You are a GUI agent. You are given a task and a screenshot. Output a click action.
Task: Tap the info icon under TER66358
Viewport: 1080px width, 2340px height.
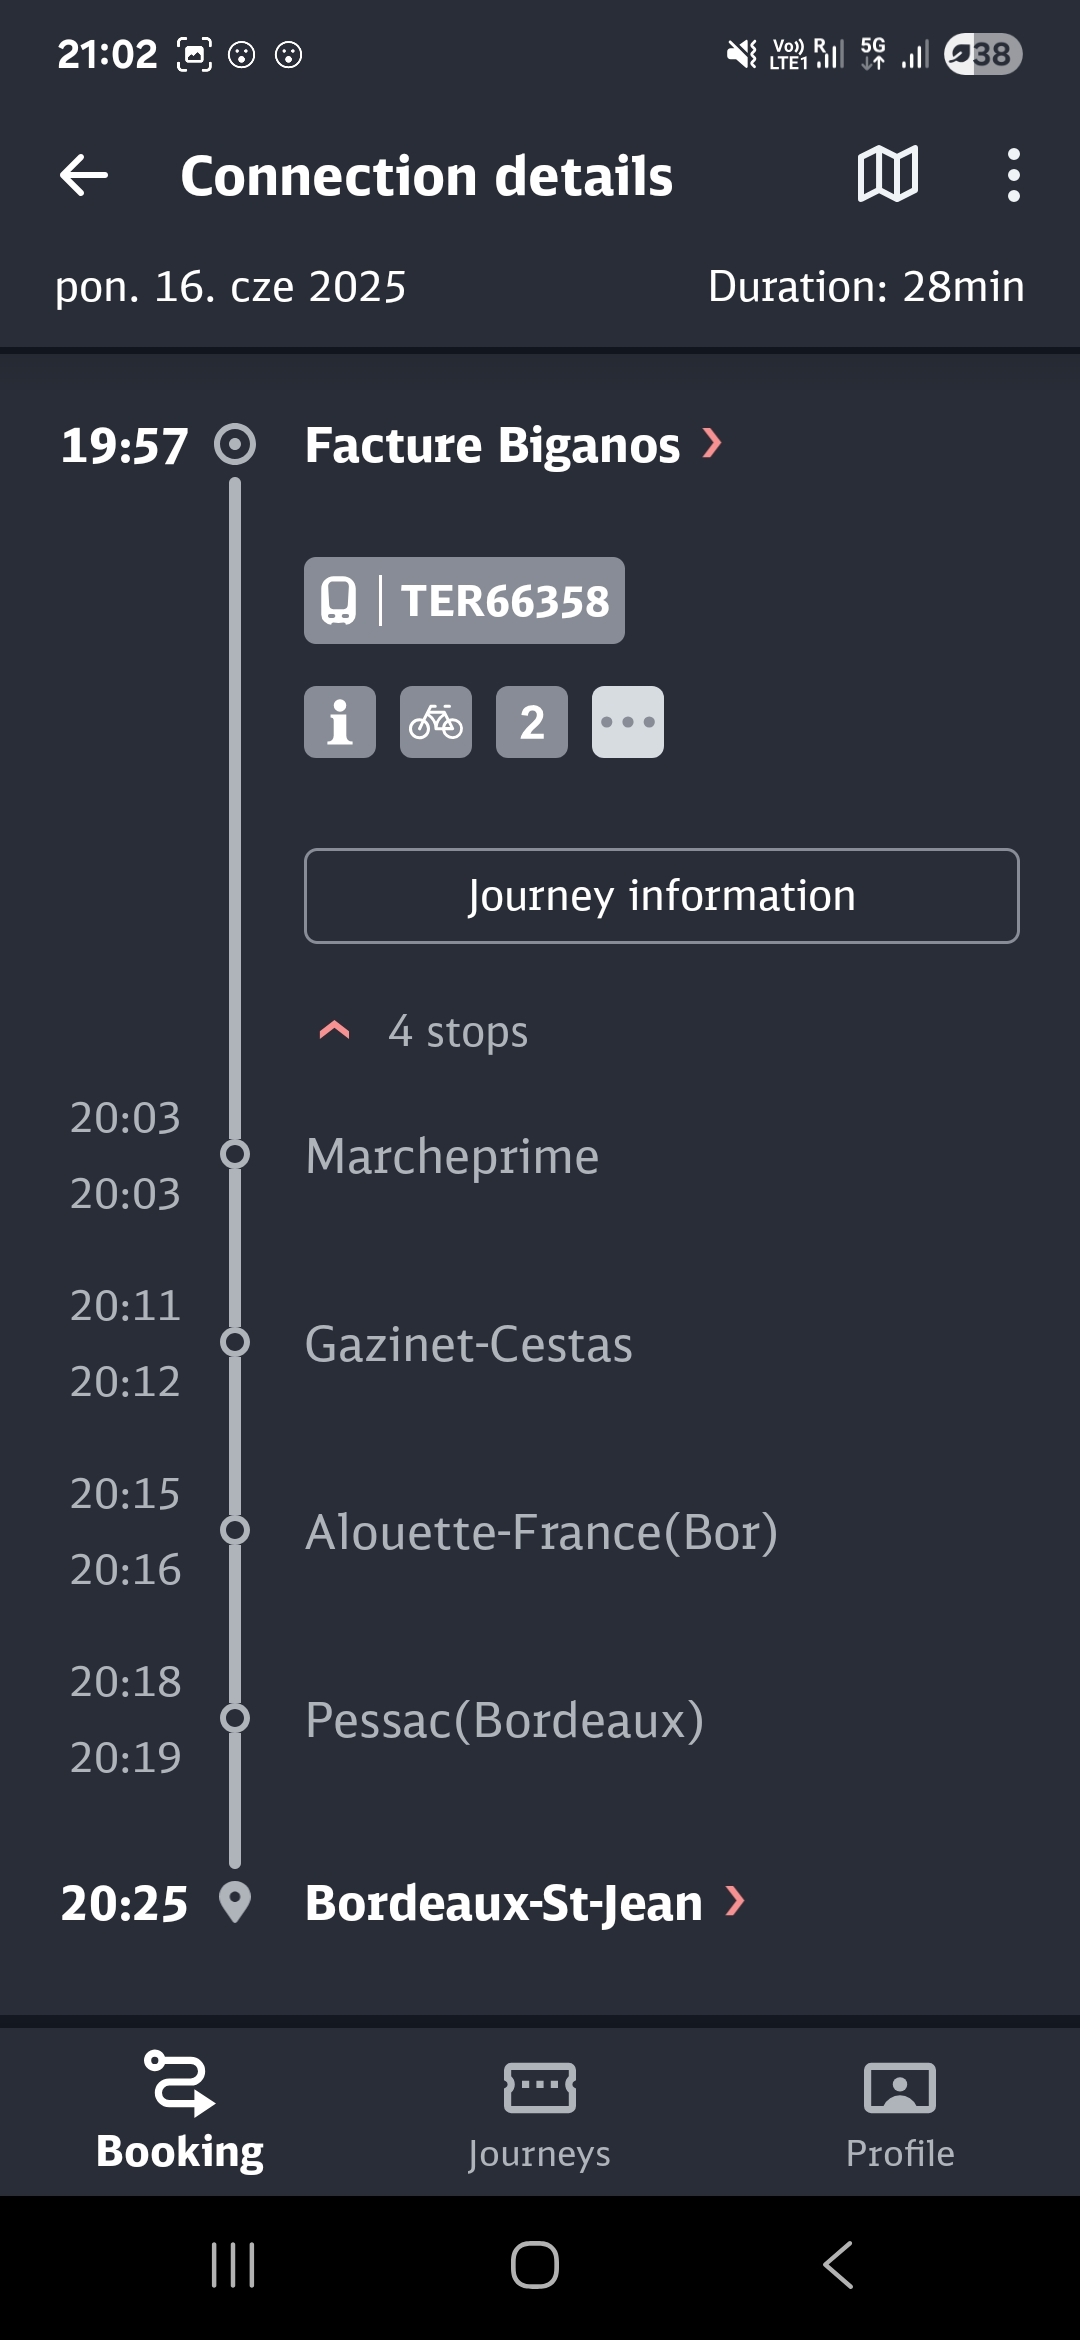point(340,722)
